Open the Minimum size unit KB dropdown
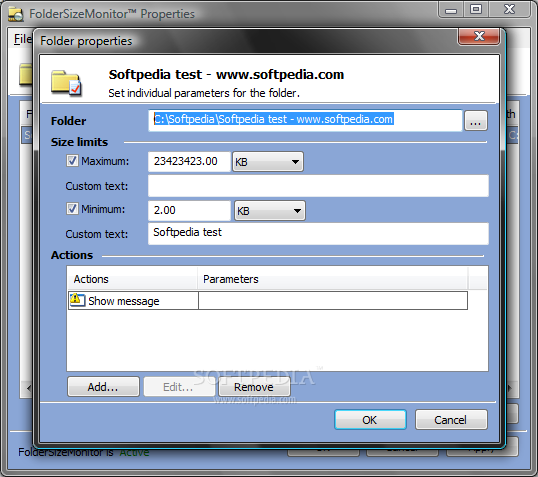 (x=270, y=210)
